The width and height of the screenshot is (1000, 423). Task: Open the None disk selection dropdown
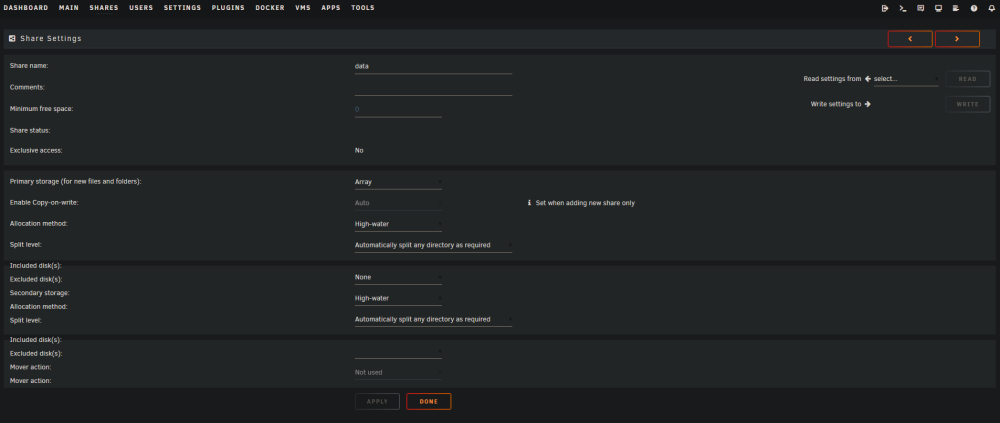[x=398, y=278]
